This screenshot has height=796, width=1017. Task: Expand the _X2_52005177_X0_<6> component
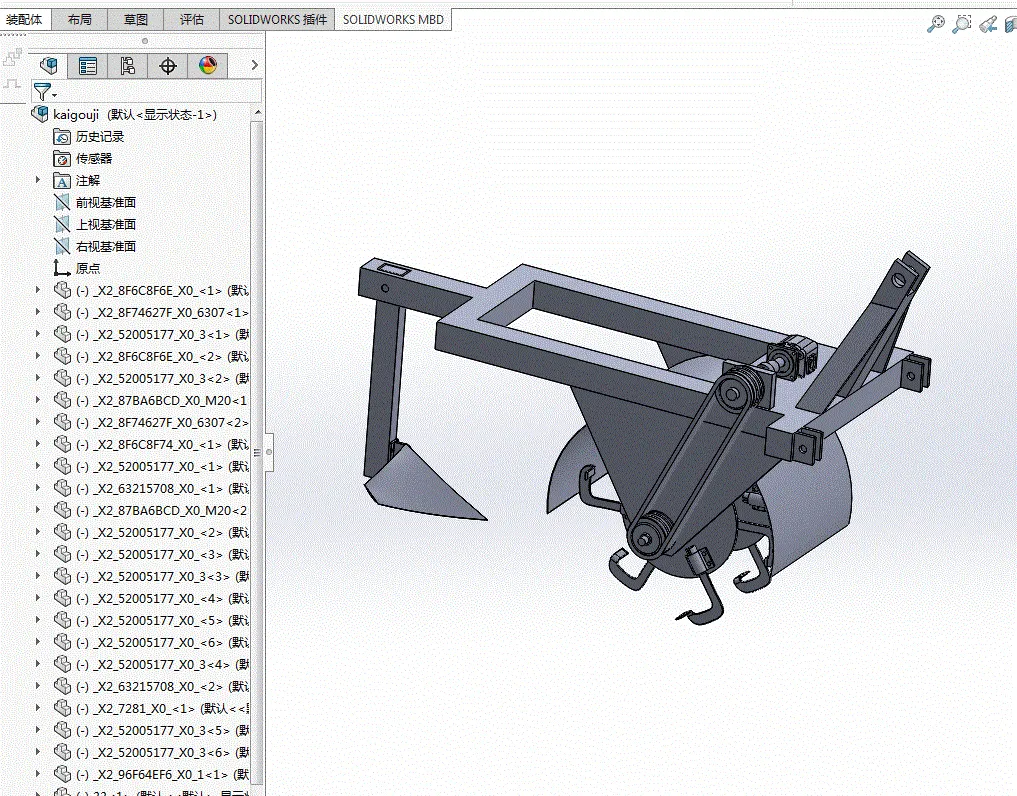pos(38,642)
